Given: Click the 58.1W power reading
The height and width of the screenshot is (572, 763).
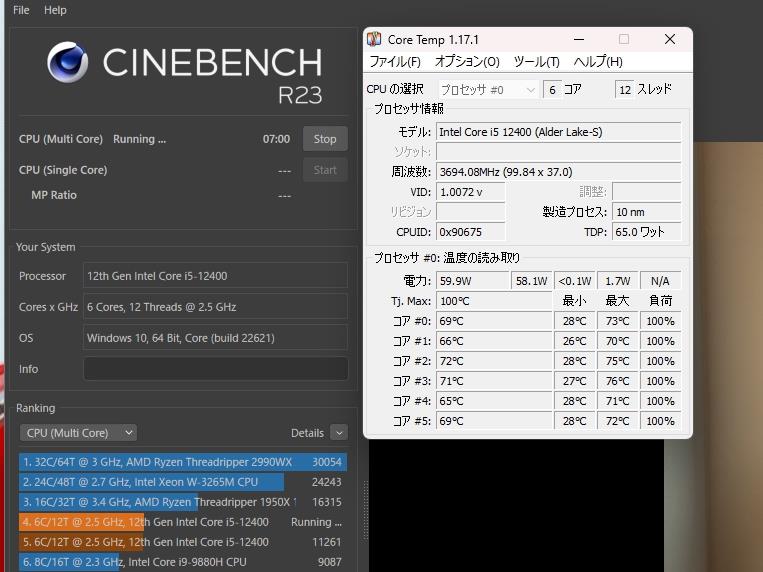Looking at the screenshot, I should pos(531,281).
